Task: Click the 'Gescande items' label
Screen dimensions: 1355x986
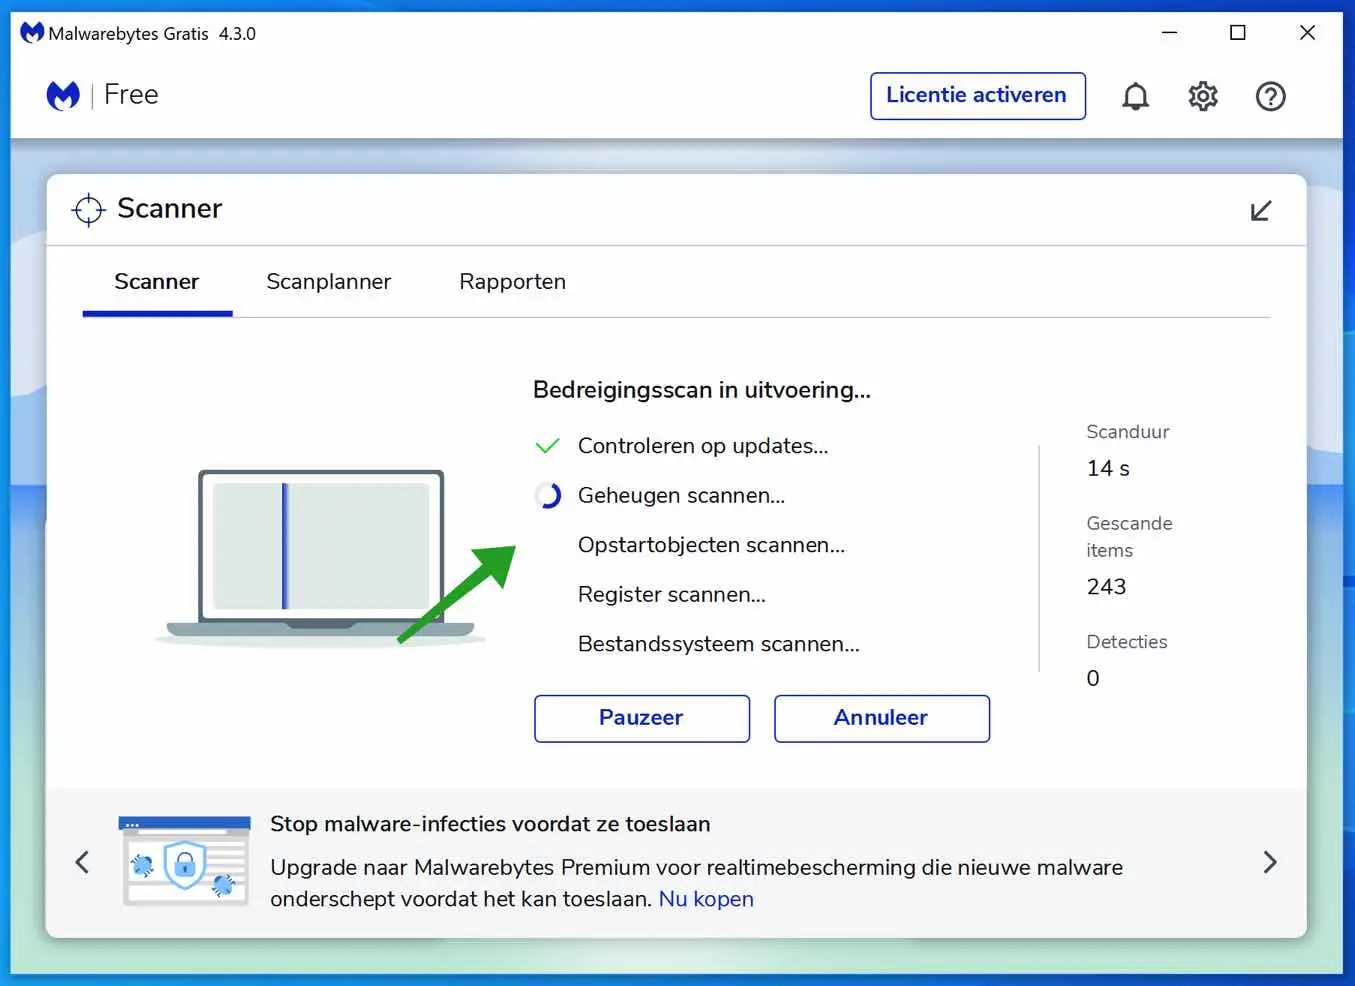Action: coord(1129,537)
